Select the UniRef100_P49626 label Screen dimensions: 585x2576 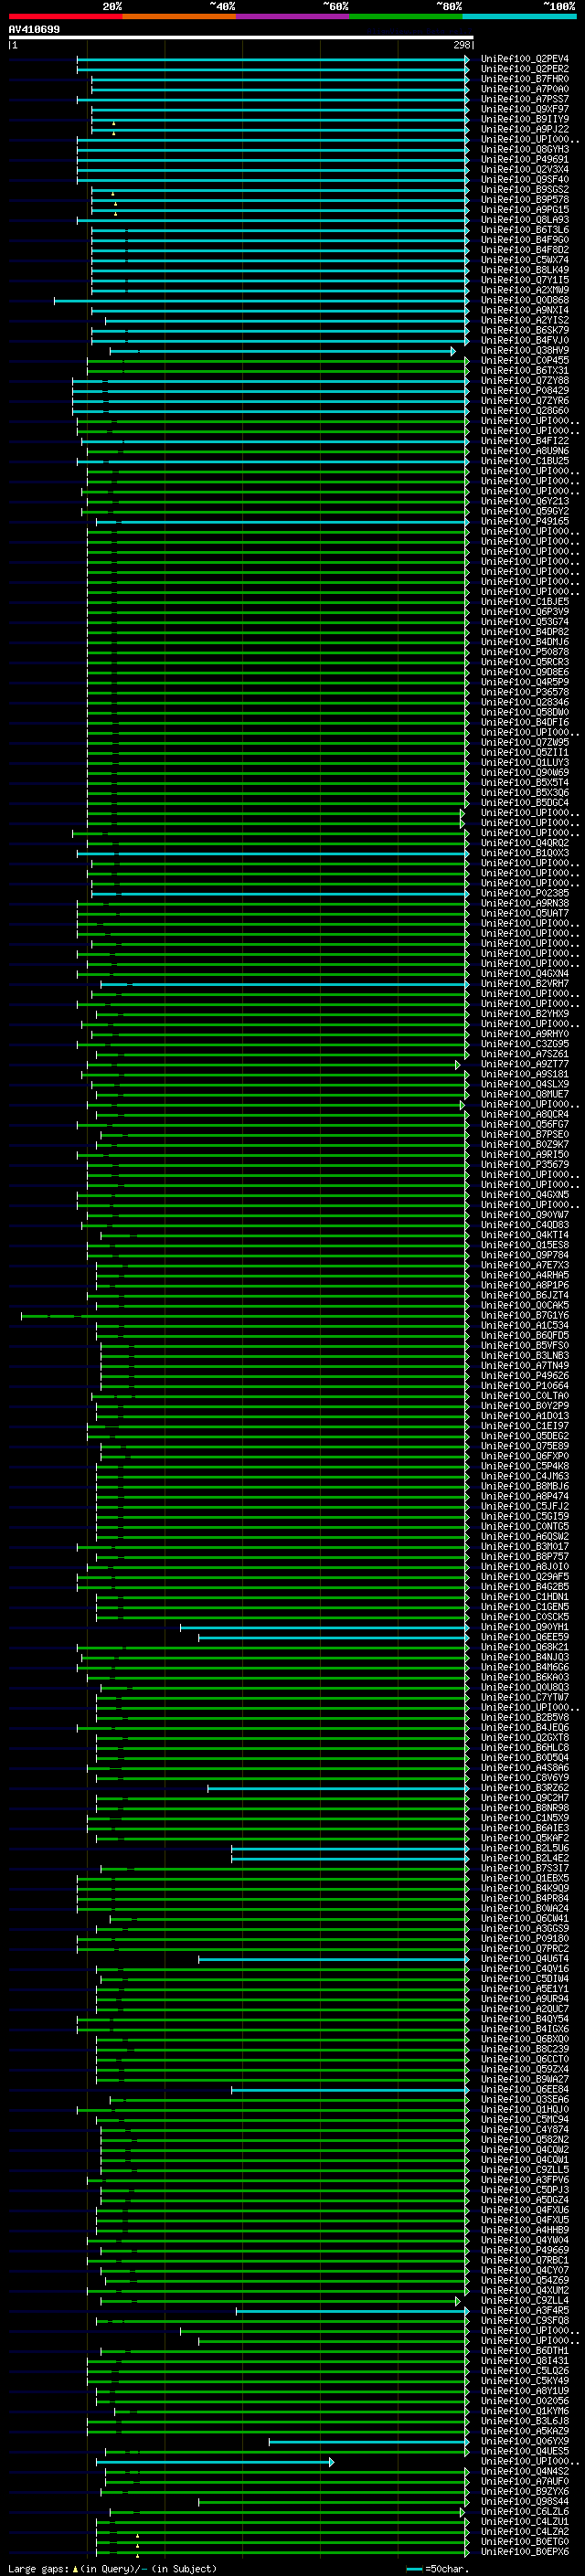[x=525, y=1376]
